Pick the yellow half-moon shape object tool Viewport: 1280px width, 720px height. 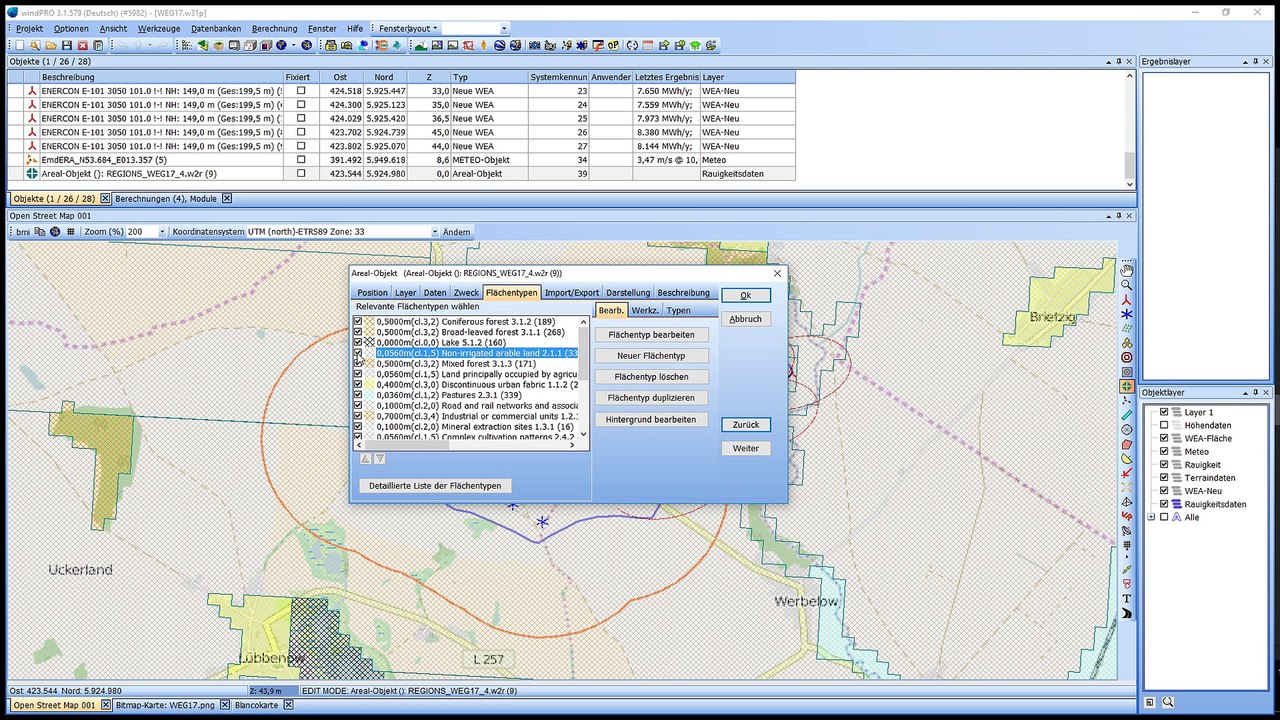point(1127,458)
